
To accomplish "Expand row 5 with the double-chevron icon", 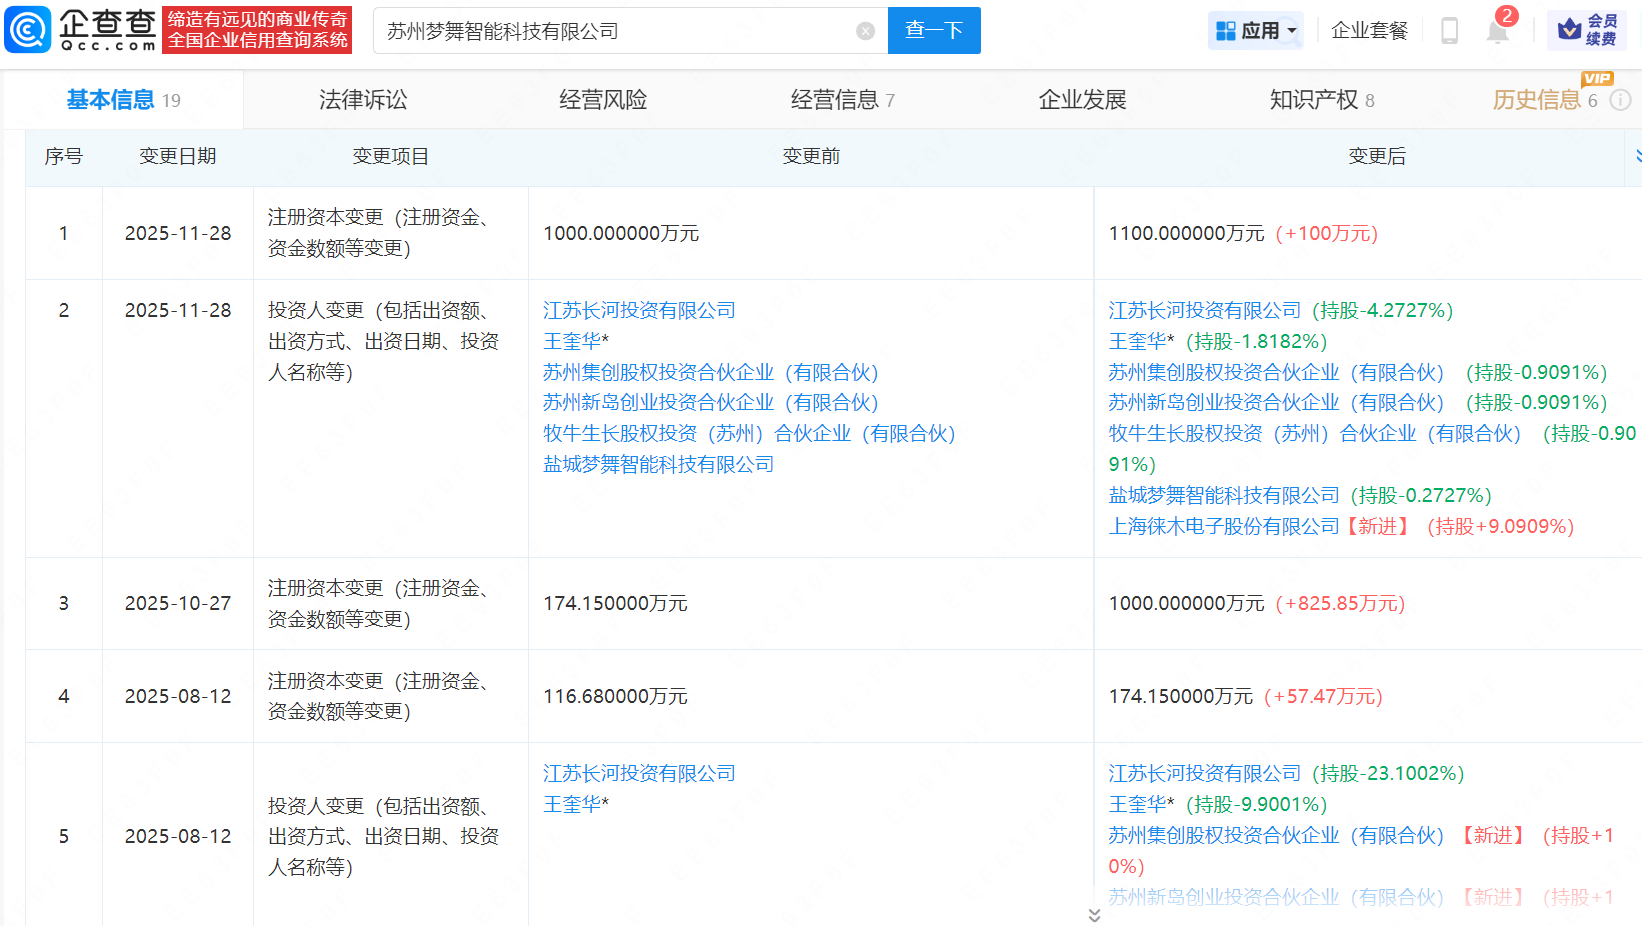I will [x=1094, y=913].
